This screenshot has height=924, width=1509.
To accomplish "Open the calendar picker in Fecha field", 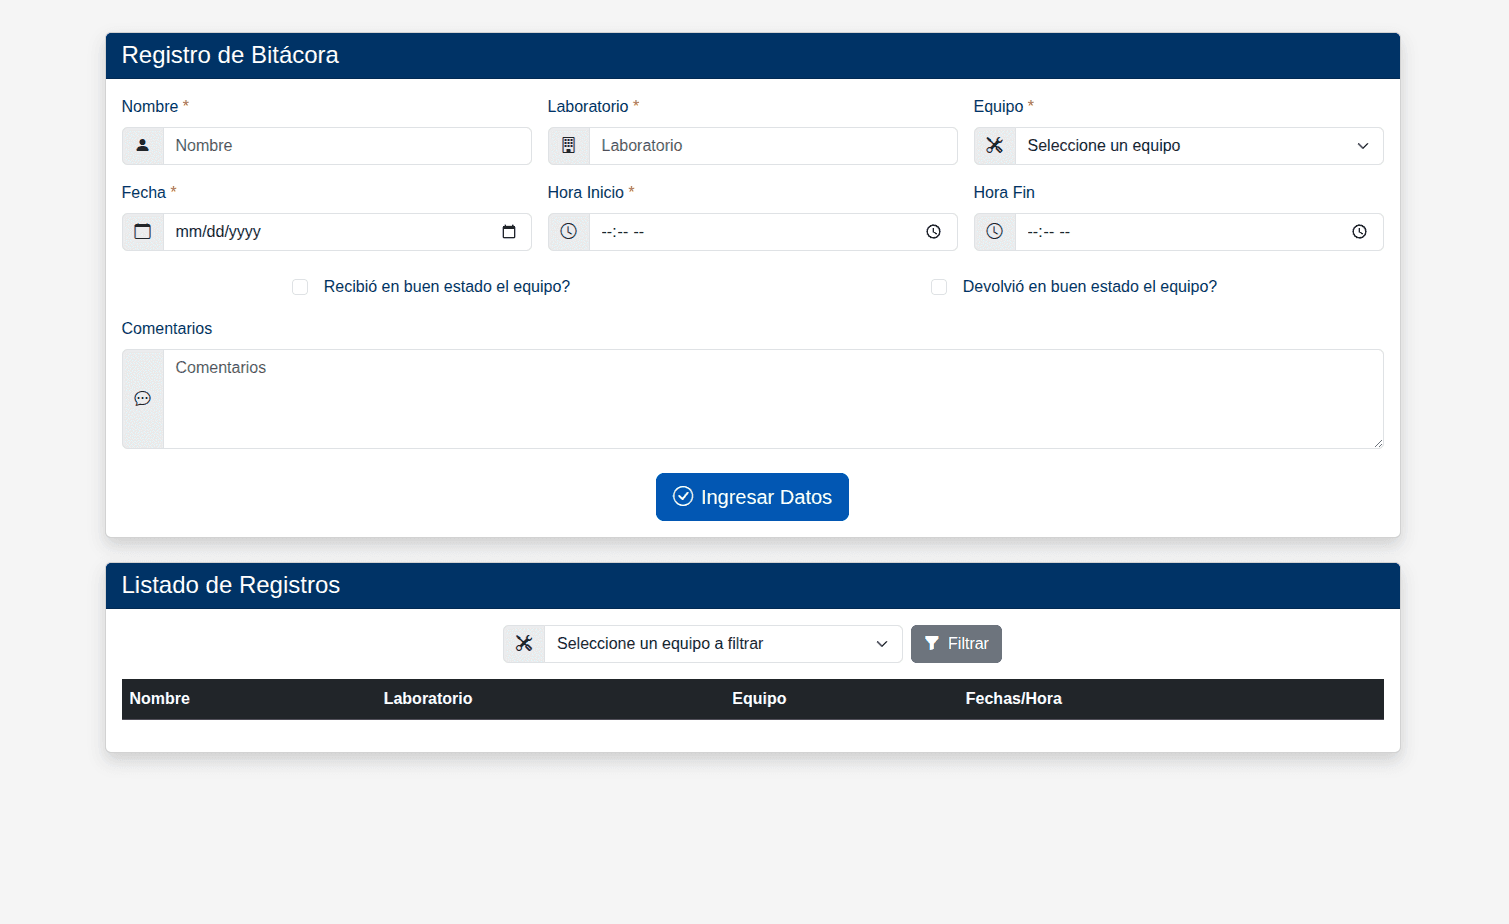I will coord(509,232).
